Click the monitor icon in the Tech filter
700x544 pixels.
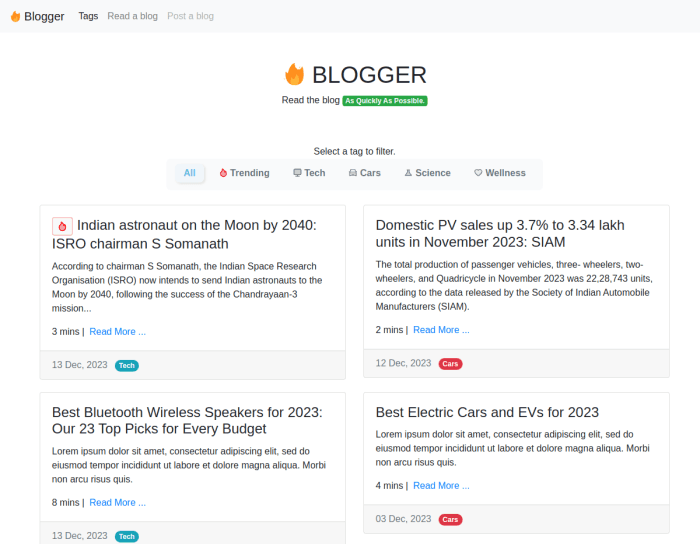[297, 173]
